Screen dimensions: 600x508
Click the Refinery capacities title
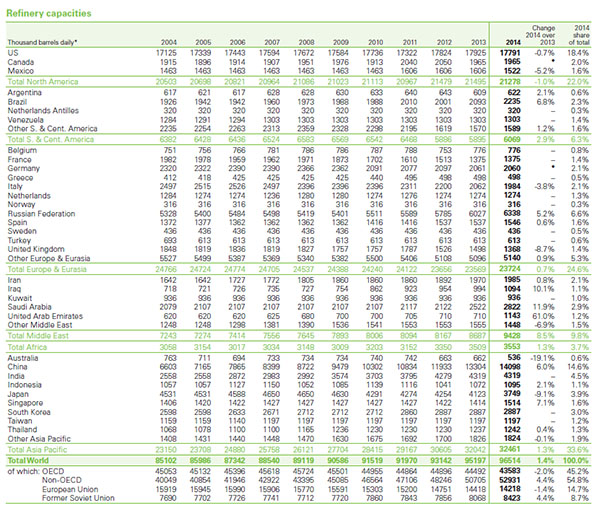(x=46, y=10)
